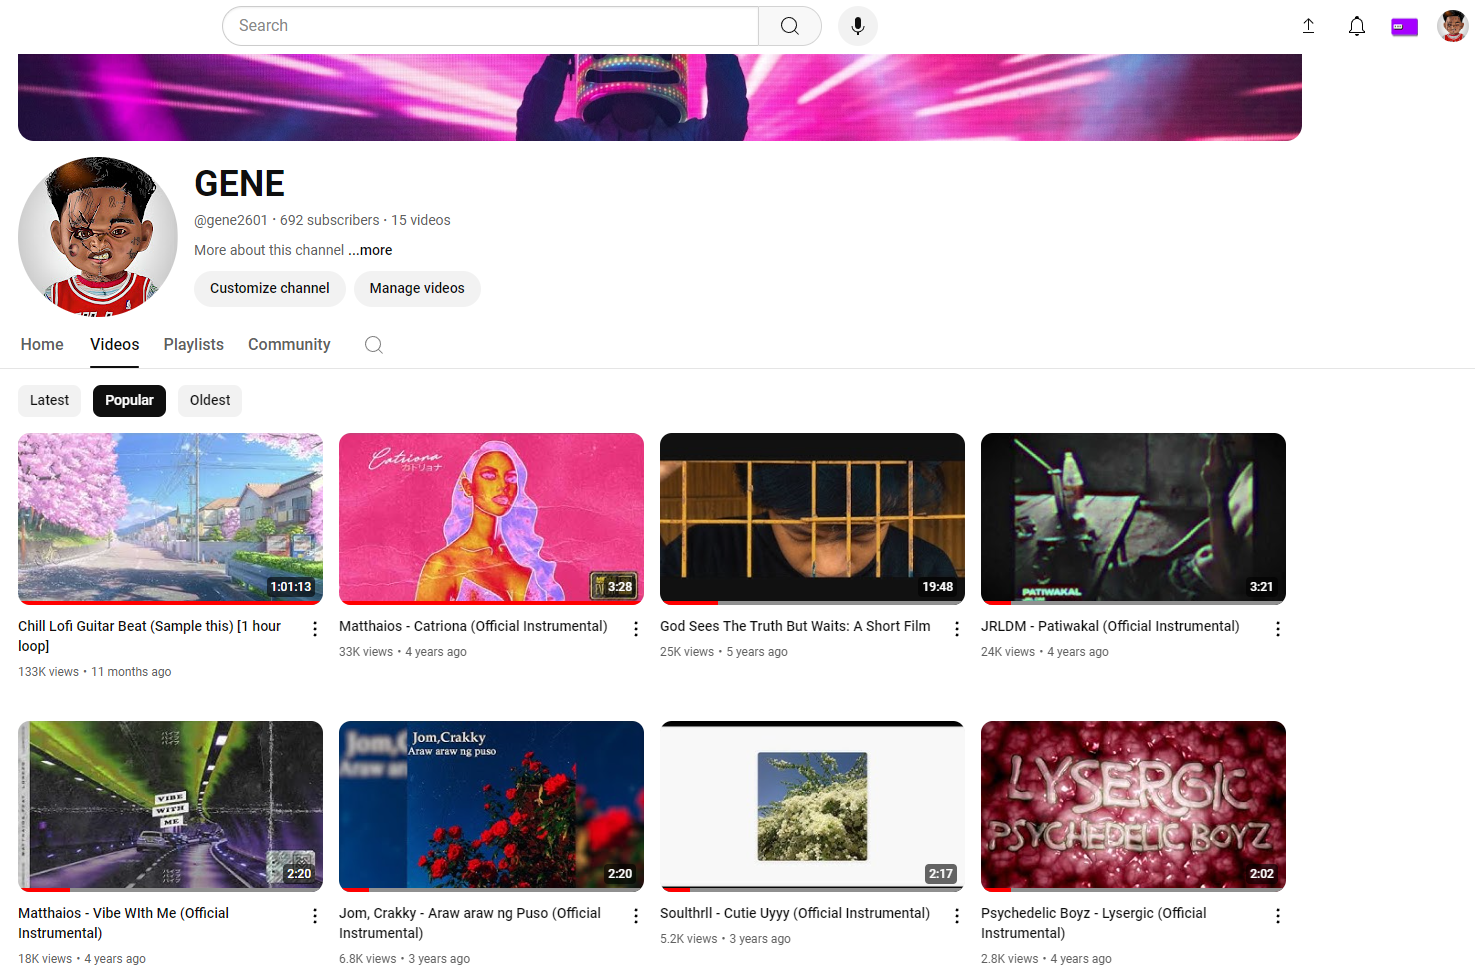
Task: Switch to the Home tab
Action: tap(42, 345)
